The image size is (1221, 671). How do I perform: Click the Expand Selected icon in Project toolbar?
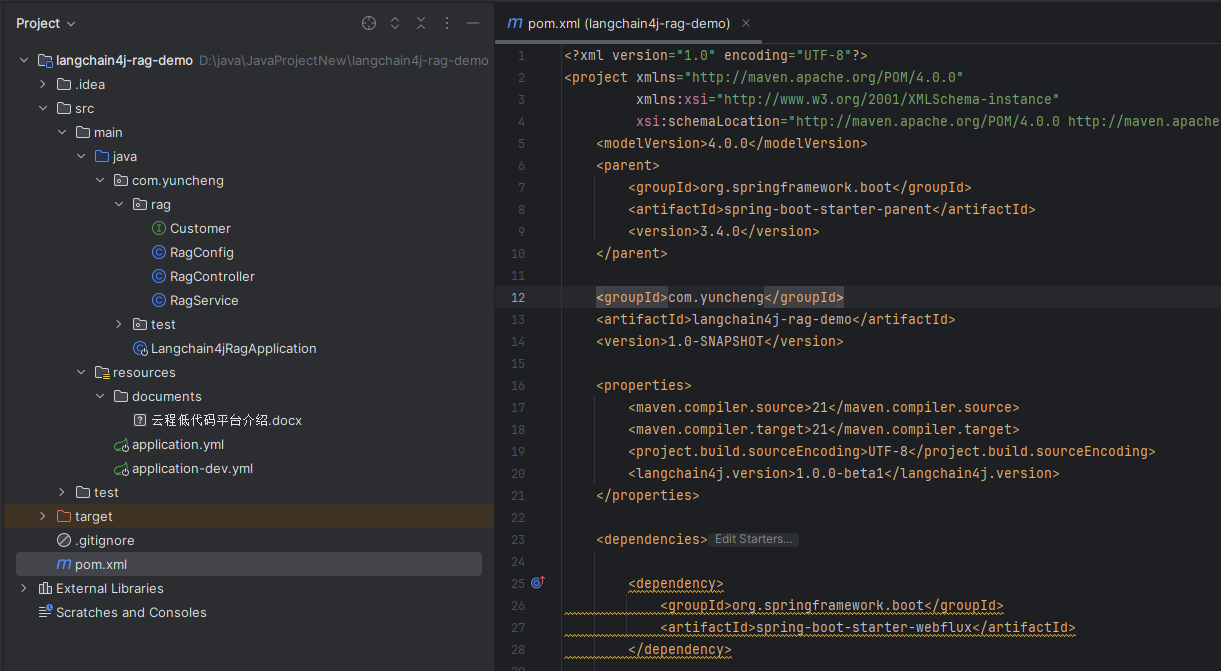click(x=395, y=23)
